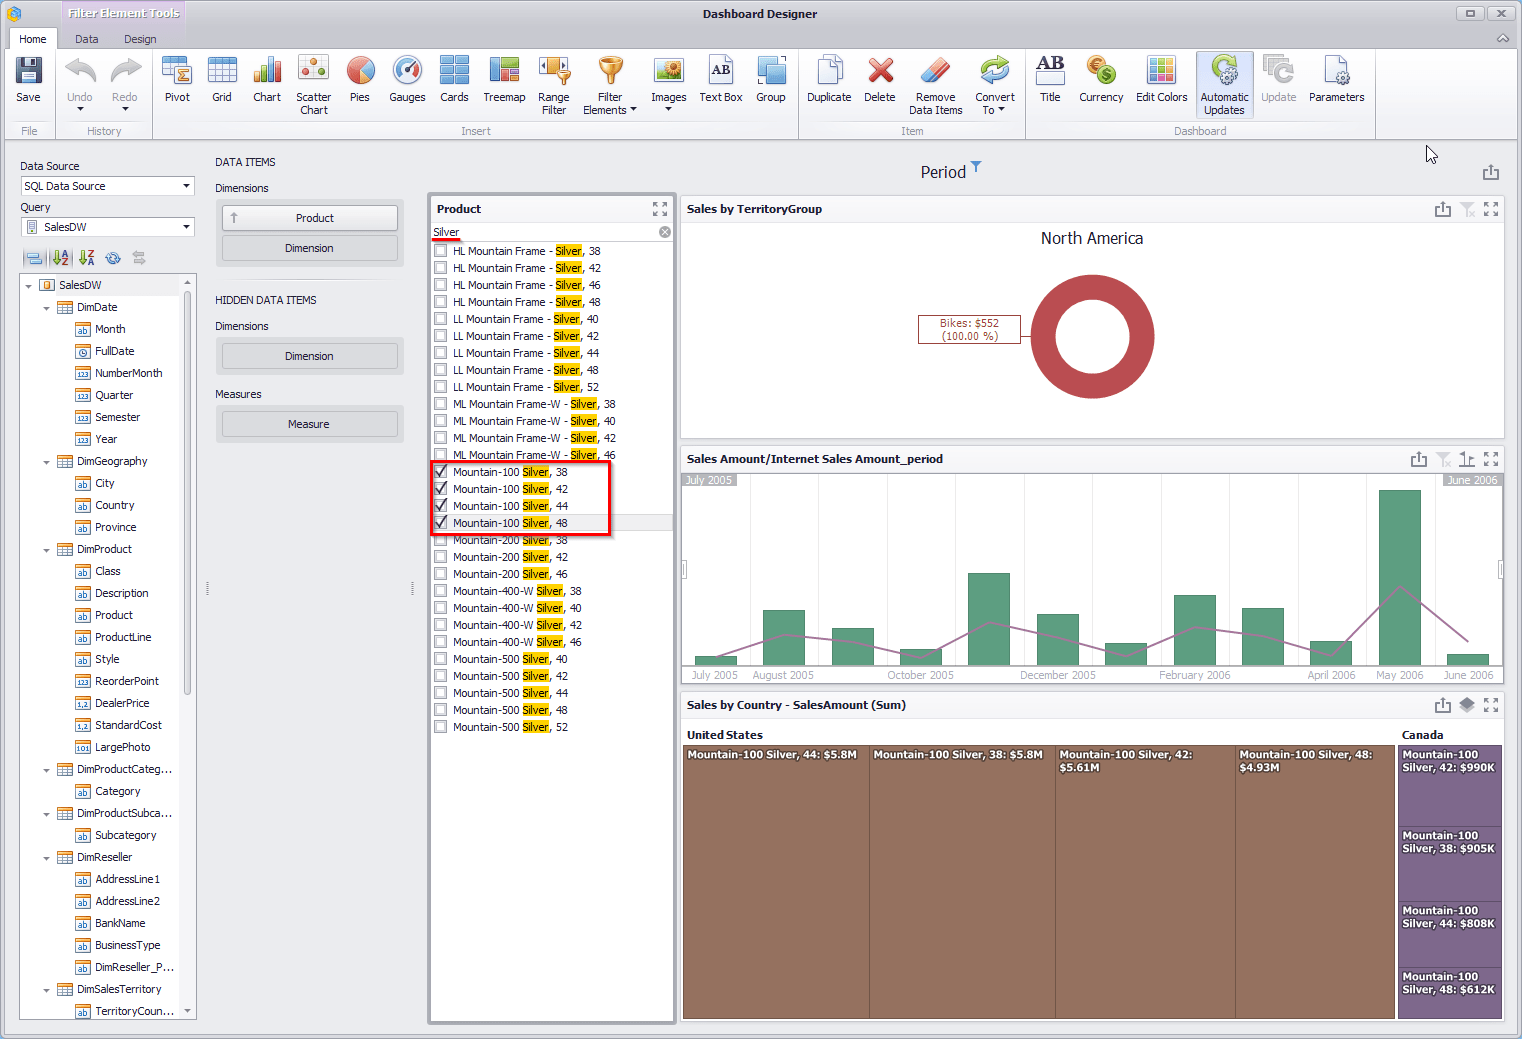Open the Edit Colors tool
The width and height of the screenshot is (1522, 1039).
pyautogui.click(x=1161, y=80)
